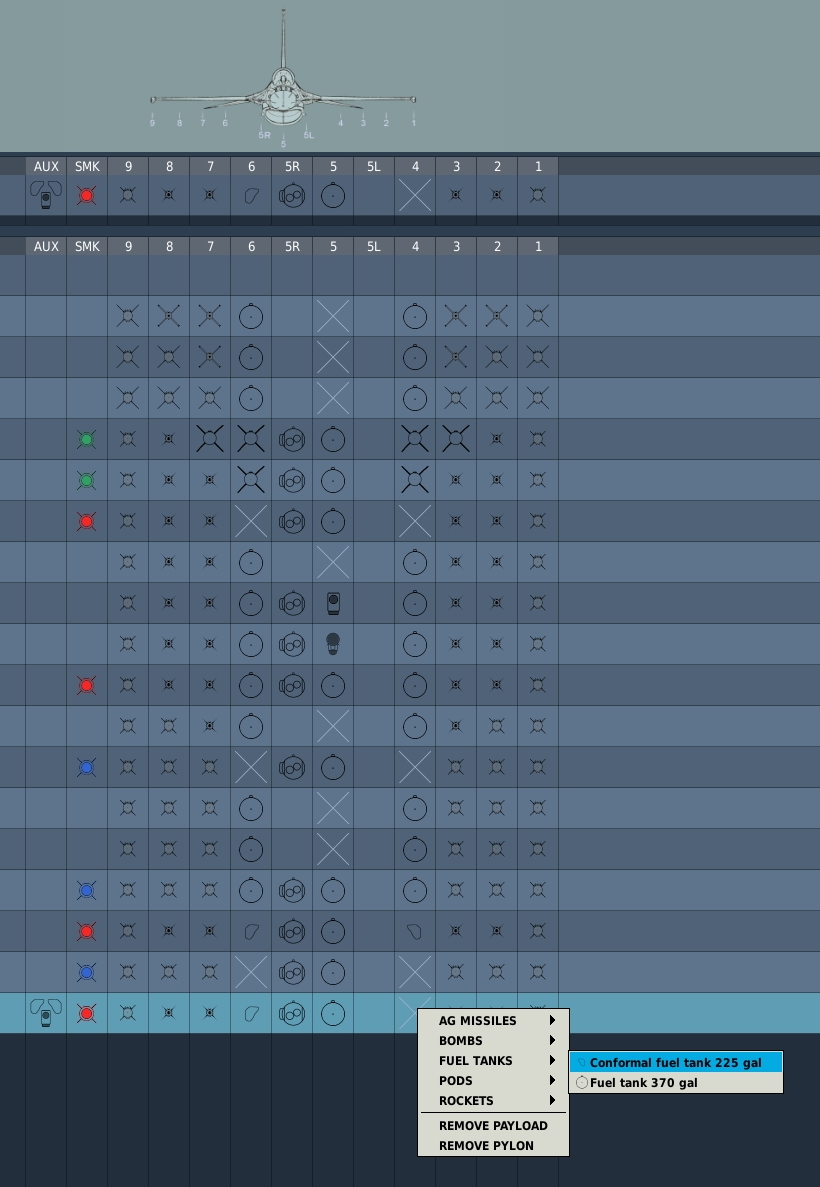Click REMOVE PAYLOAD in the context menu
The height and width of the screenshot is (1187, 820).
click(x=493, y=1126)
